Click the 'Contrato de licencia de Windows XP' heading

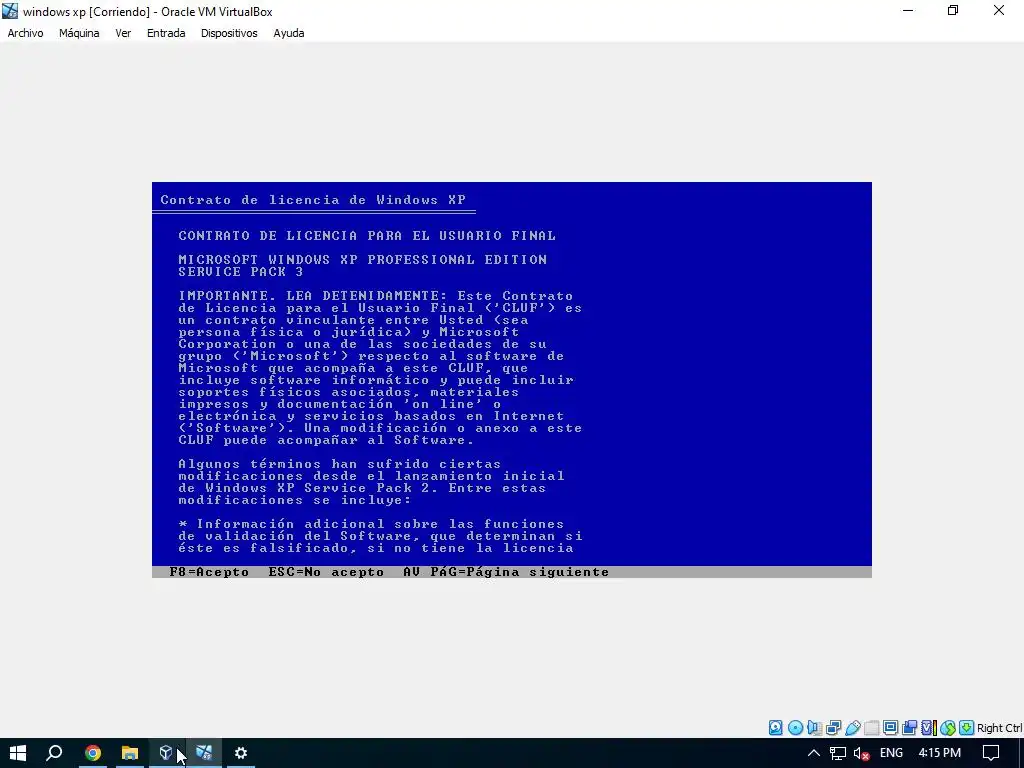313,200
